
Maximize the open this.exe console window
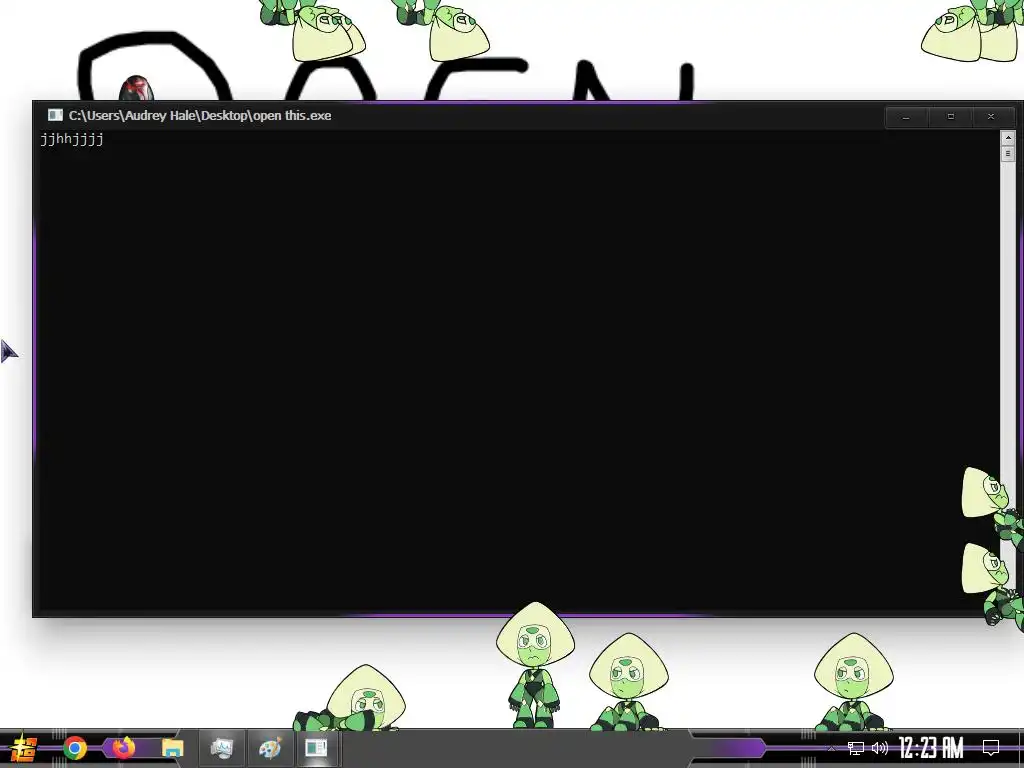[950, 117]
